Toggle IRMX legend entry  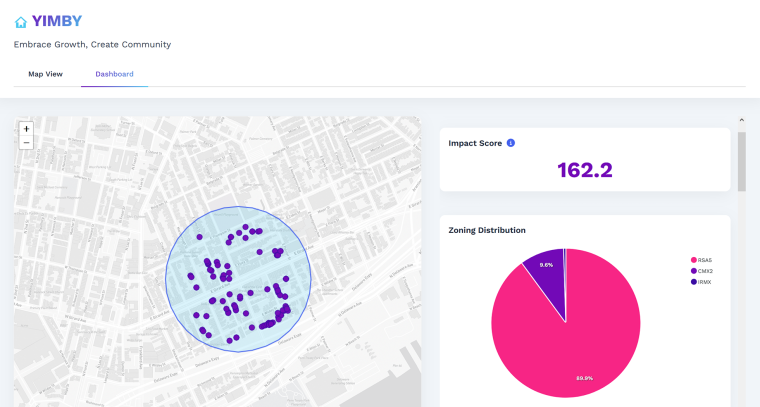tap(701, 282)
